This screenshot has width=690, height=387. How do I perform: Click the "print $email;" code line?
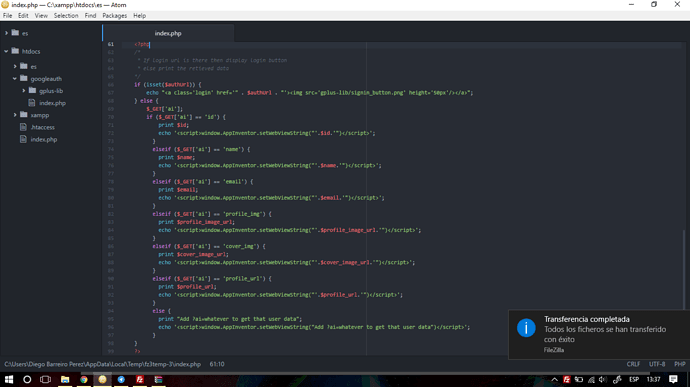(178, 190)
